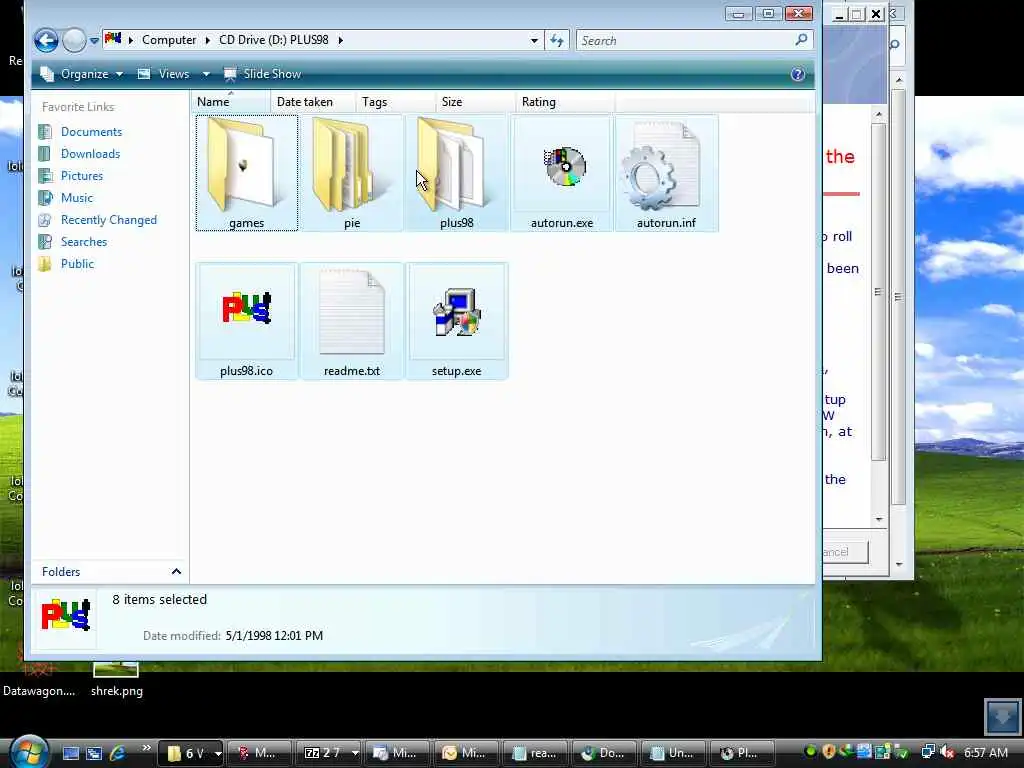Click the Views button
This screenshot has height=768, width=1024.
point(163,74)
